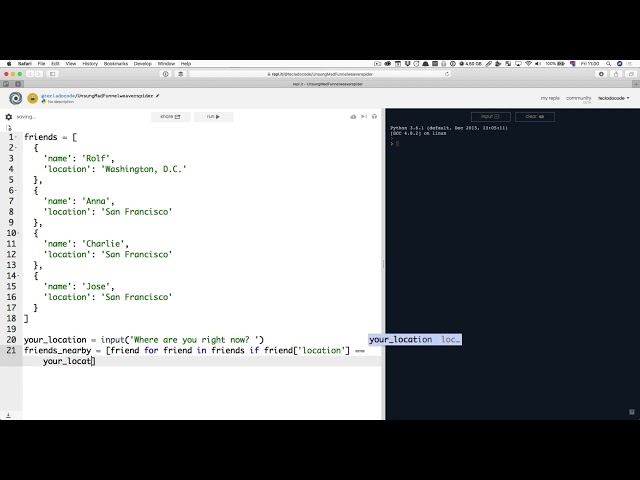Viewport: 640px width, 480px height.
Task: Click 'Washington, D.C.' on line 4
Action: (144, 169)
